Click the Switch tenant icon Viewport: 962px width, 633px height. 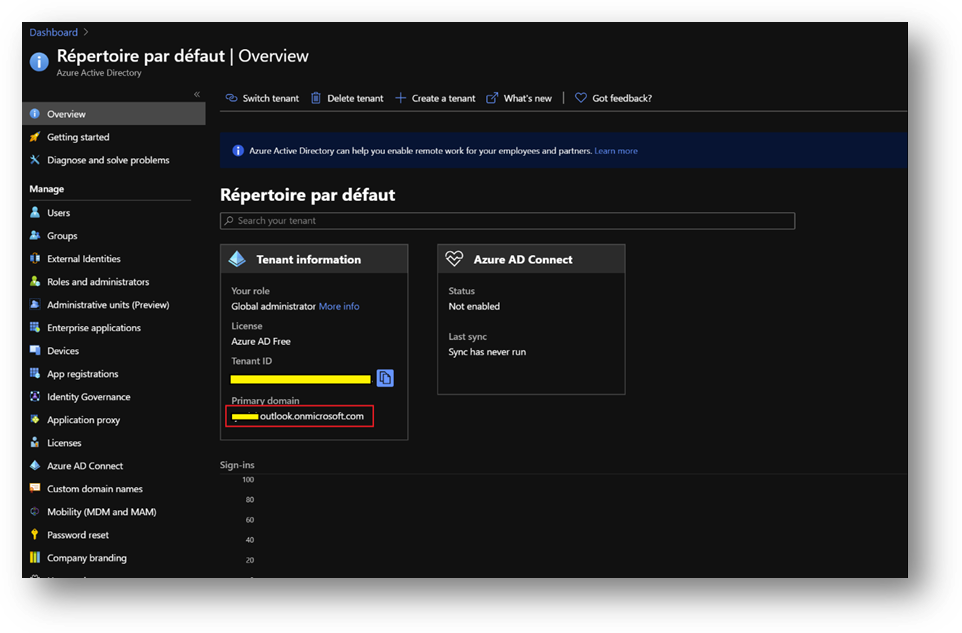click(x=231, y=98)
